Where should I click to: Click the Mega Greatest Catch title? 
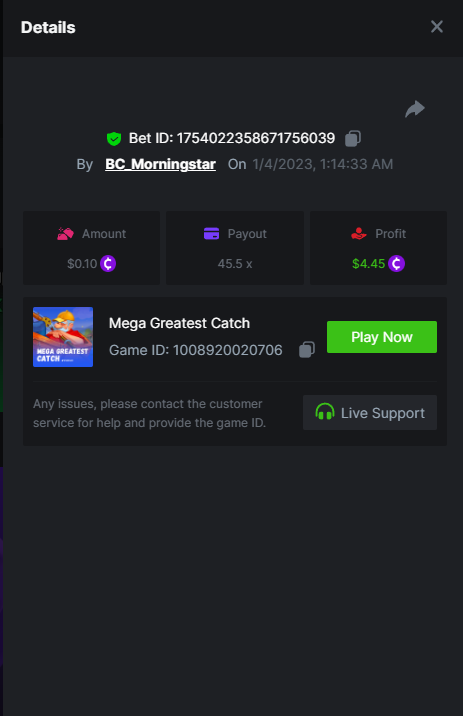pyautogui.click(x=179, y=323)
